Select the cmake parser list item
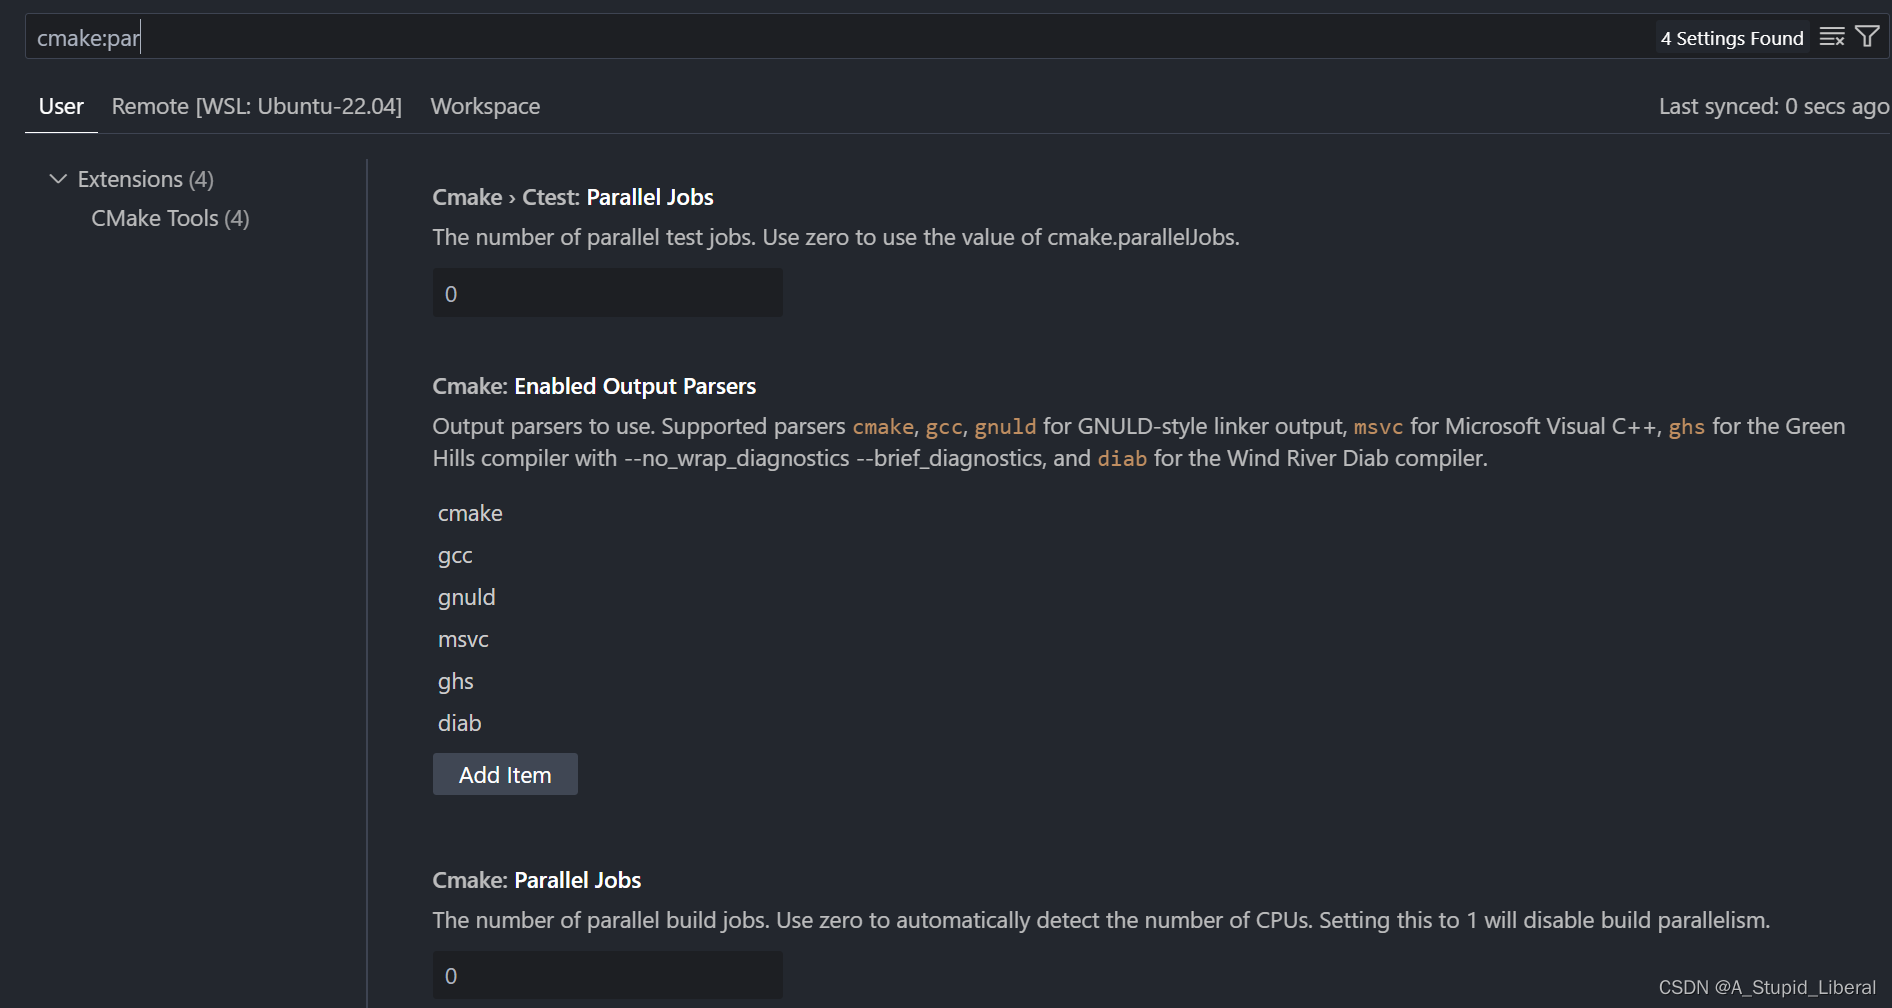This screenshot has height=1008, width=1892. point(470,513)
